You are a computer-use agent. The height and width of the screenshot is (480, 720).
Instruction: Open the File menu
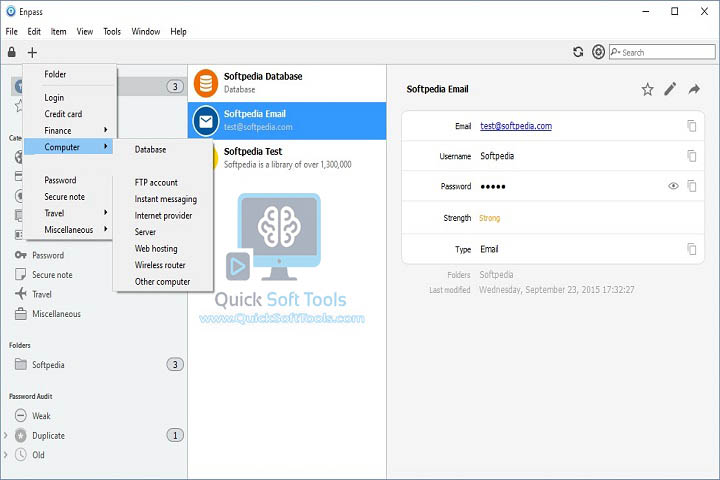coord(11,32)
